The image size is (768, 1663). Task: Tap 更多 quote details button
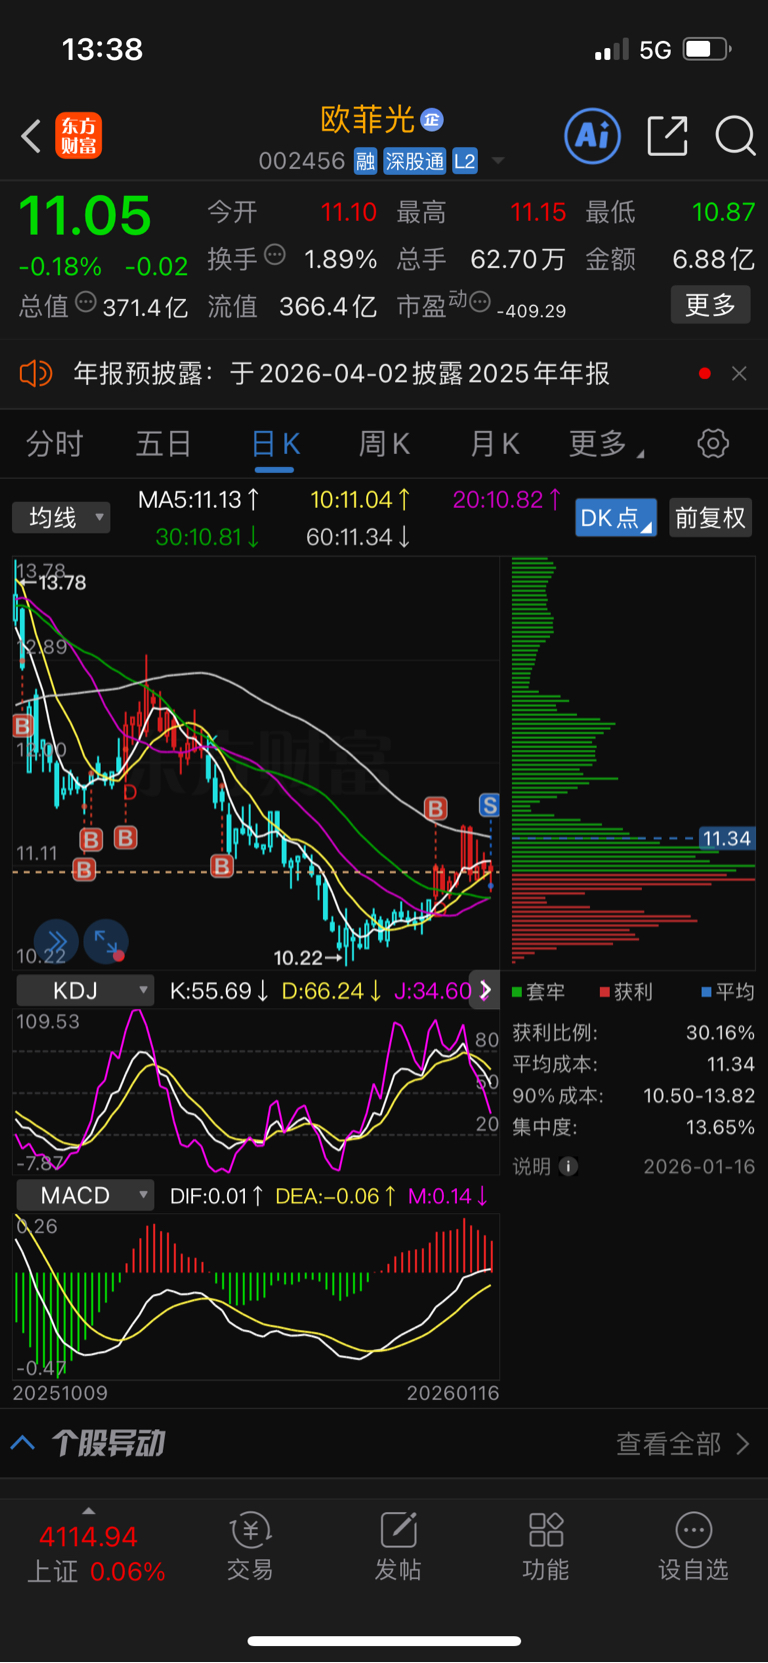710,305
